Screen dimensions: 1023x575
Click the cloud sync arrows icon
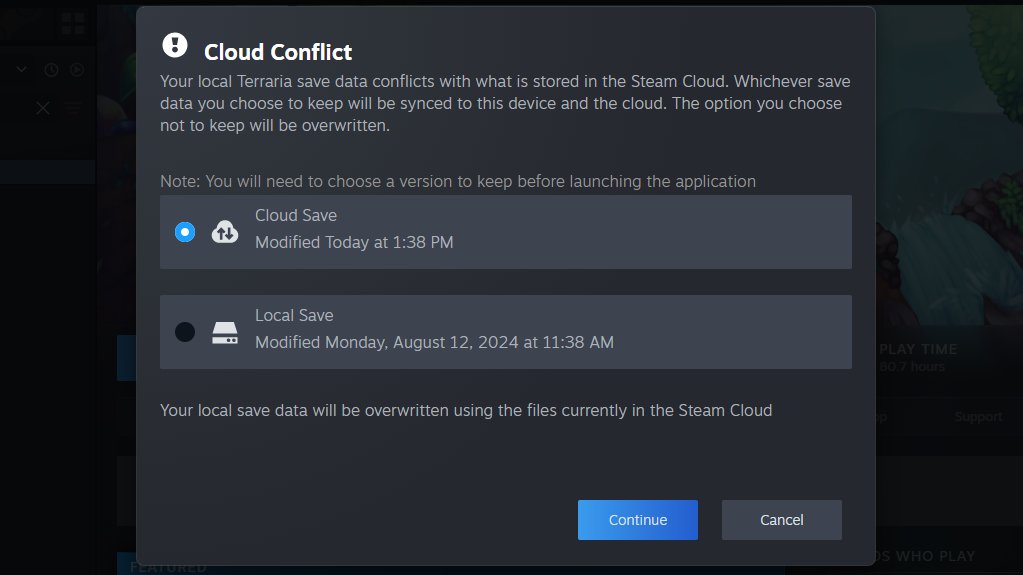[x=225, y=232]
